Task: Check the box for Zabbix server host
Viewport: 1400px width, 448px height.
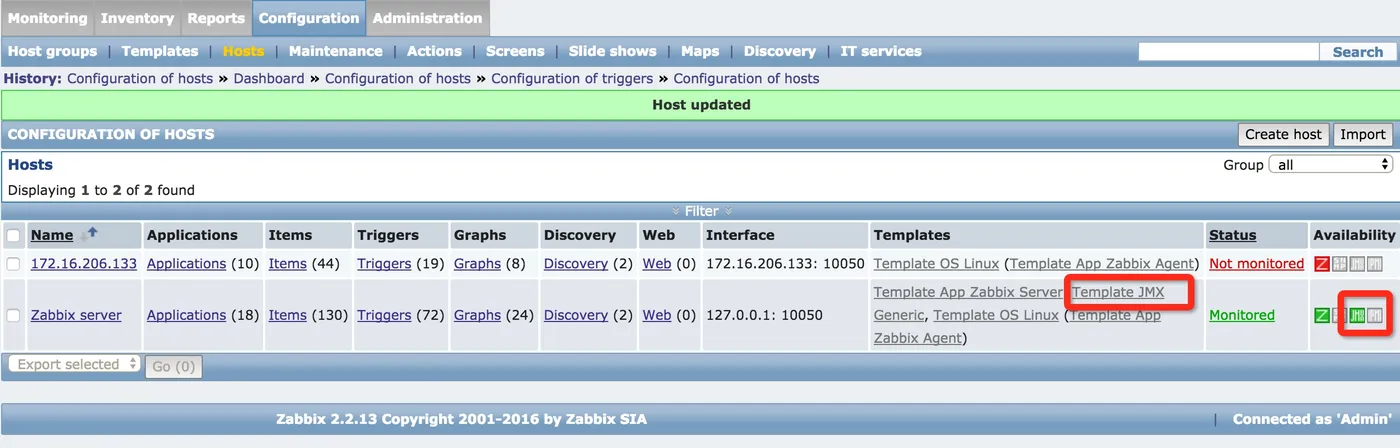Action: click(x=13, y=315)
